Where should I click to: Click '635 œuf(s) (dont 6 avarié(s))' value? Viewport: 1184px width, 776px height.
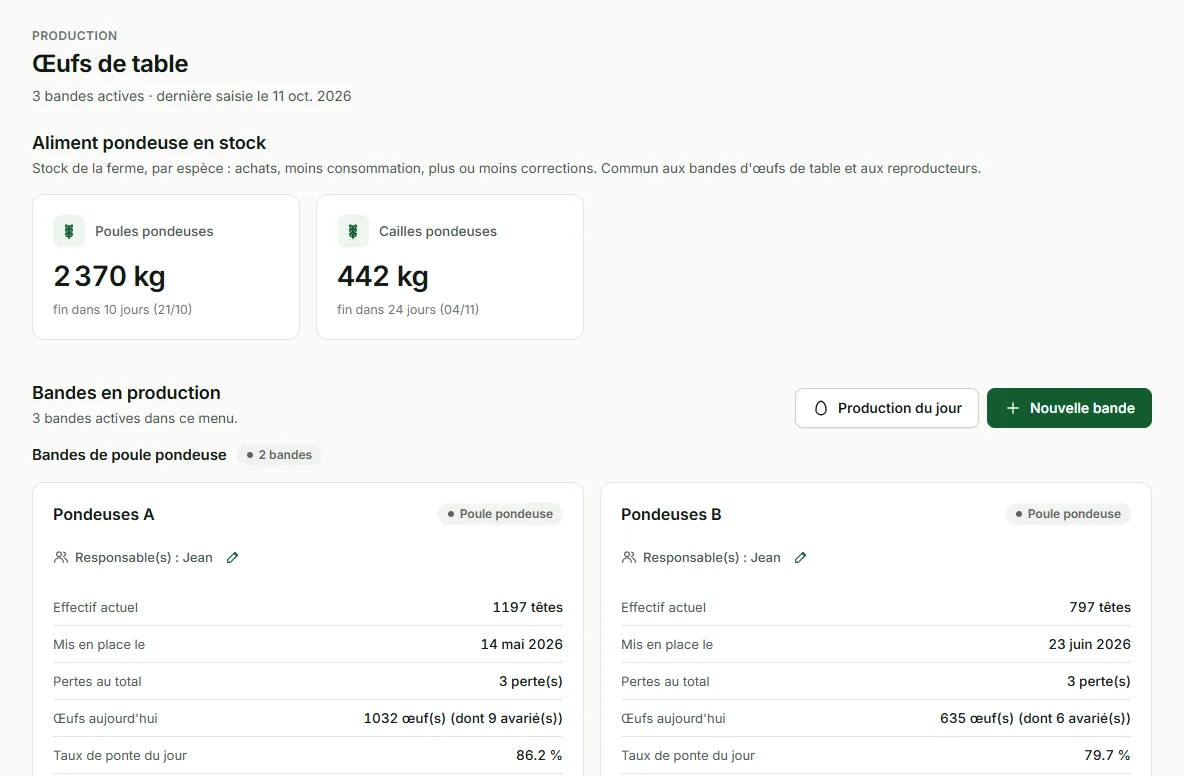point(1035,719)
